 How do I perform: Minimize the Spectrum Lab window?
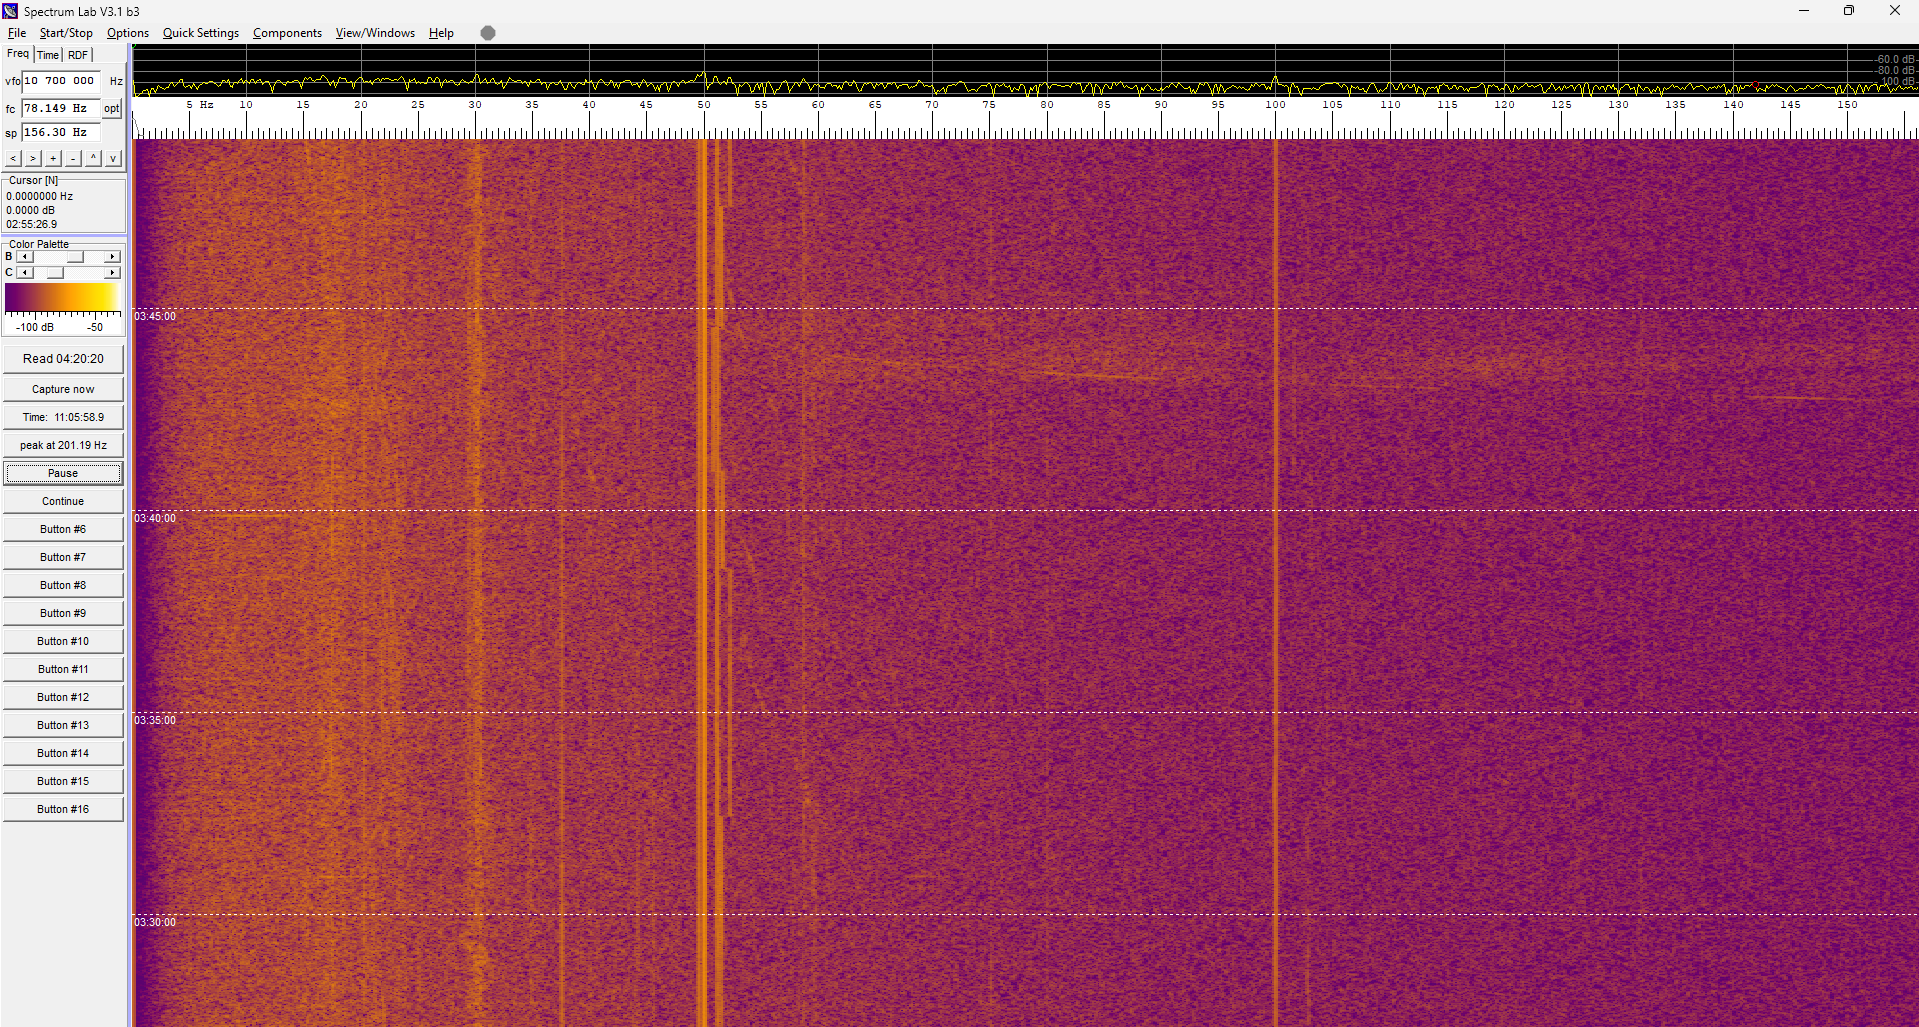point(1804,11)
